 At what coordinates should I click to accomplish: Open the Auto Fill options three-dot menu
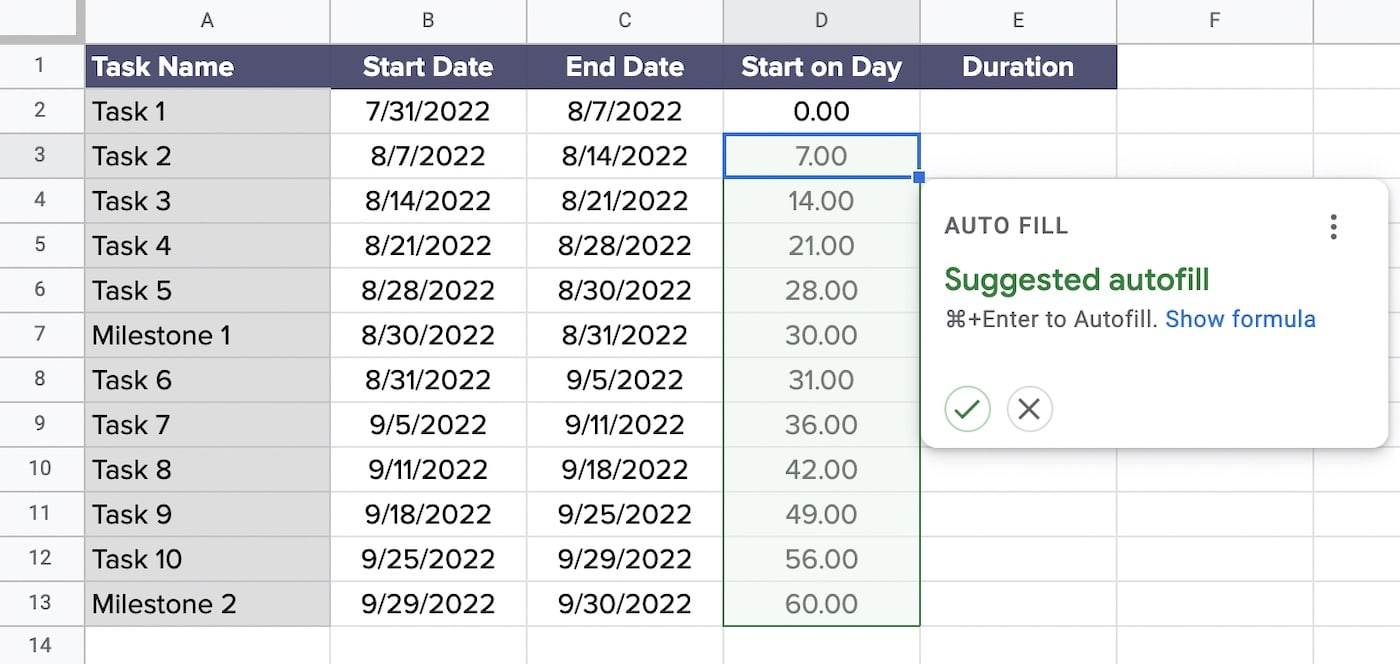pos(1334,227)
